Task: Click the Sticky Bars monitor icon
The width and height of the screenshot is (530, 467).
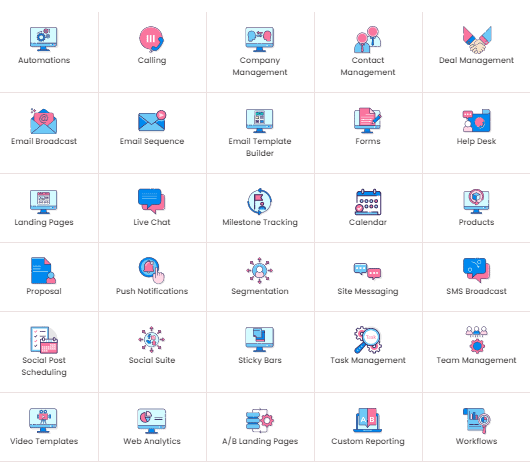Action: (x=259, y=339)
